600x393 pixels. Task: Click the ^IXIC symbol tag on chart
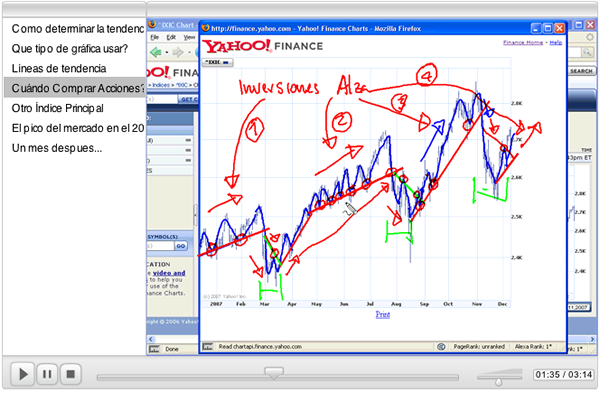pos(217,62)
